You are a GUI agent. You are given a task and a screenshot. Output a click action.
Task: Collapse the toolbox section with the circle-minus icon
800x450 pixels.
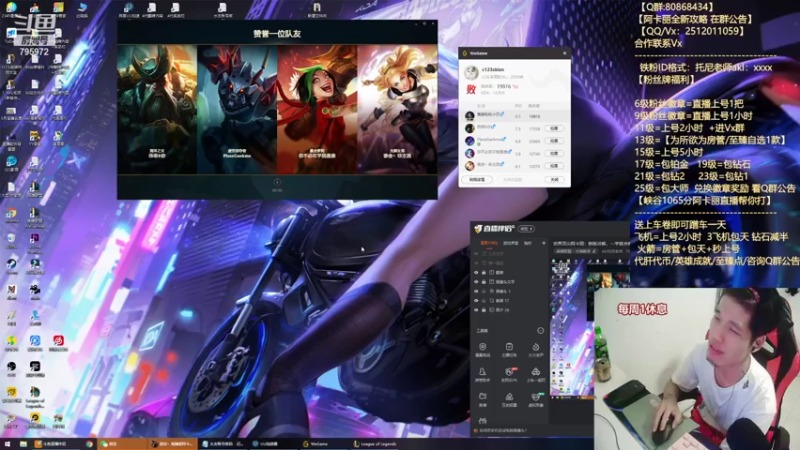tap(540, 331)
